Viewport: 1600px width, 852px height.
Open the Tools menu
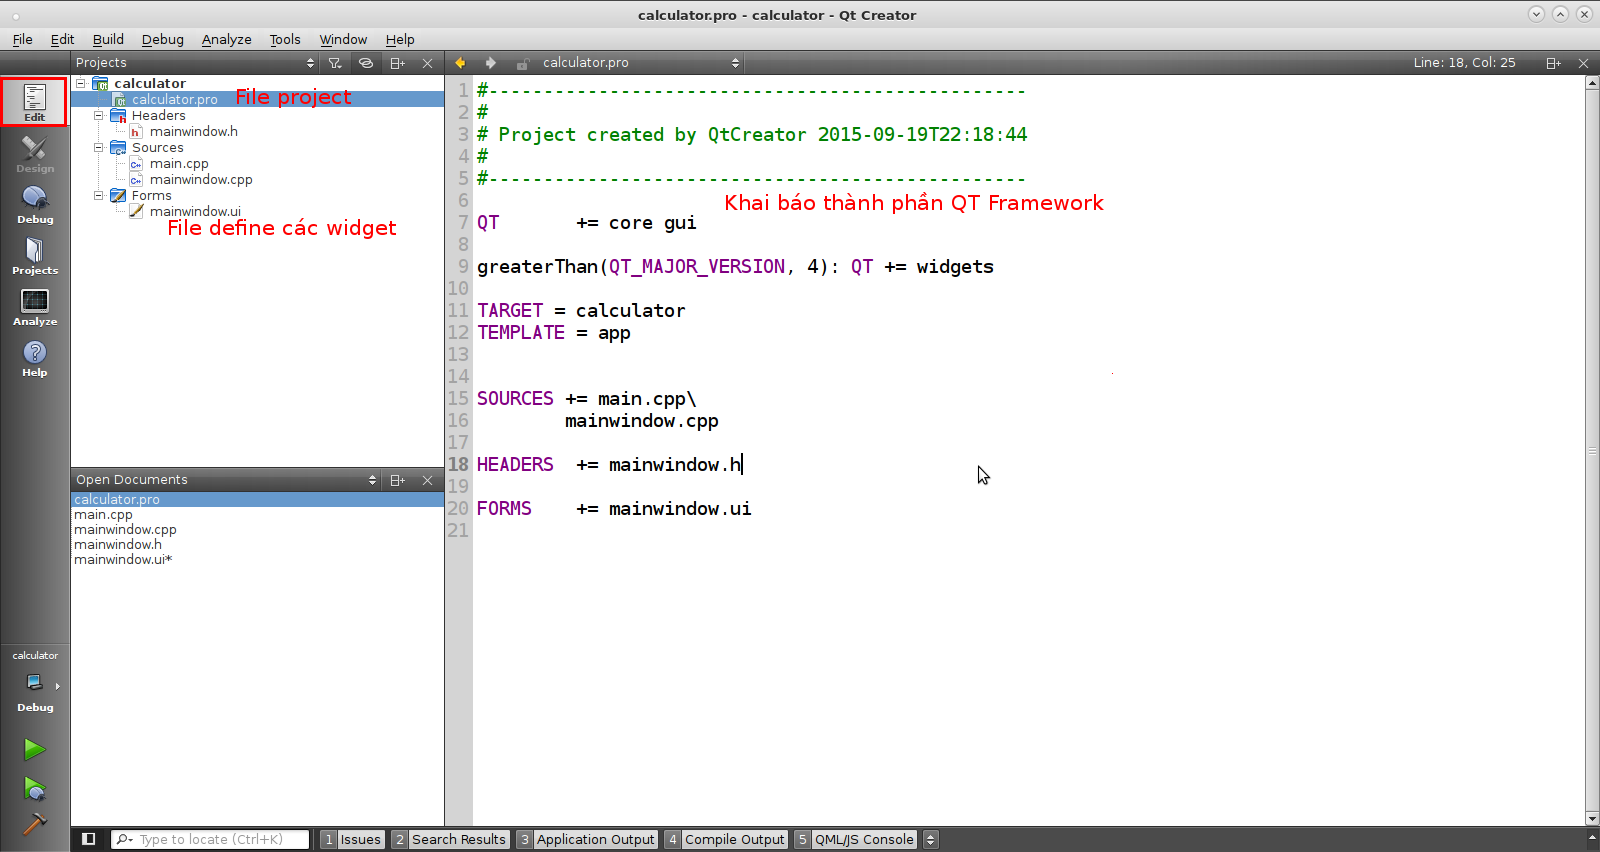point(285,39)
